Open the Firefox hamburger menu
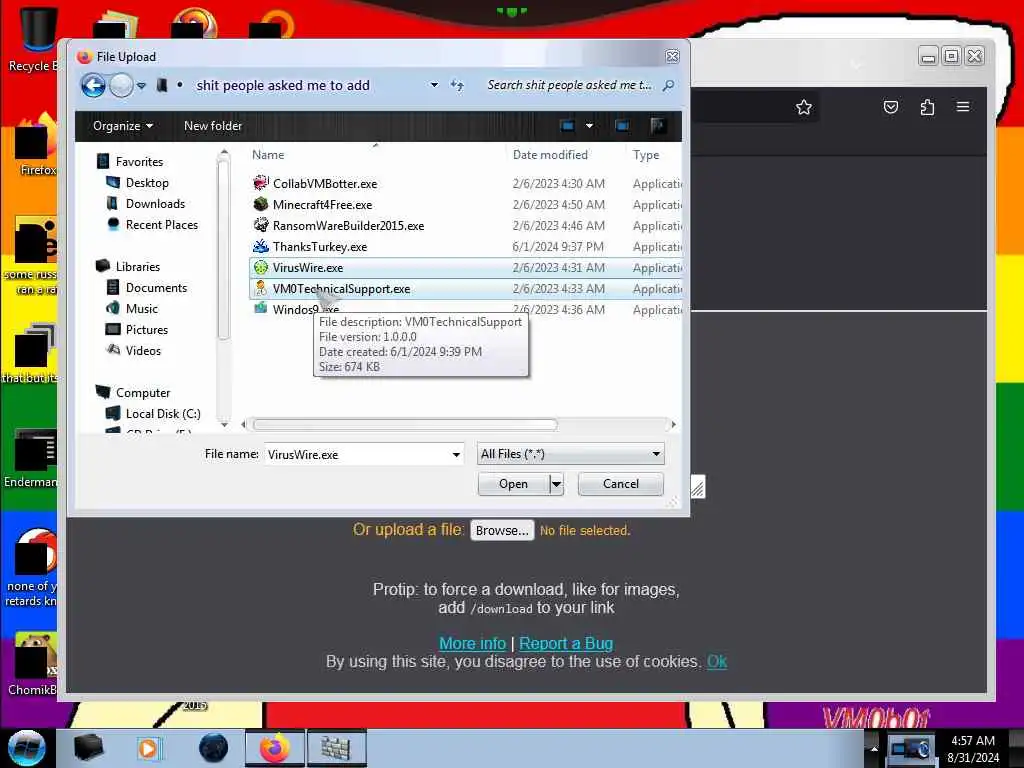The width and height of the screenshot is (1024, 768). click(x=963, y=106)
